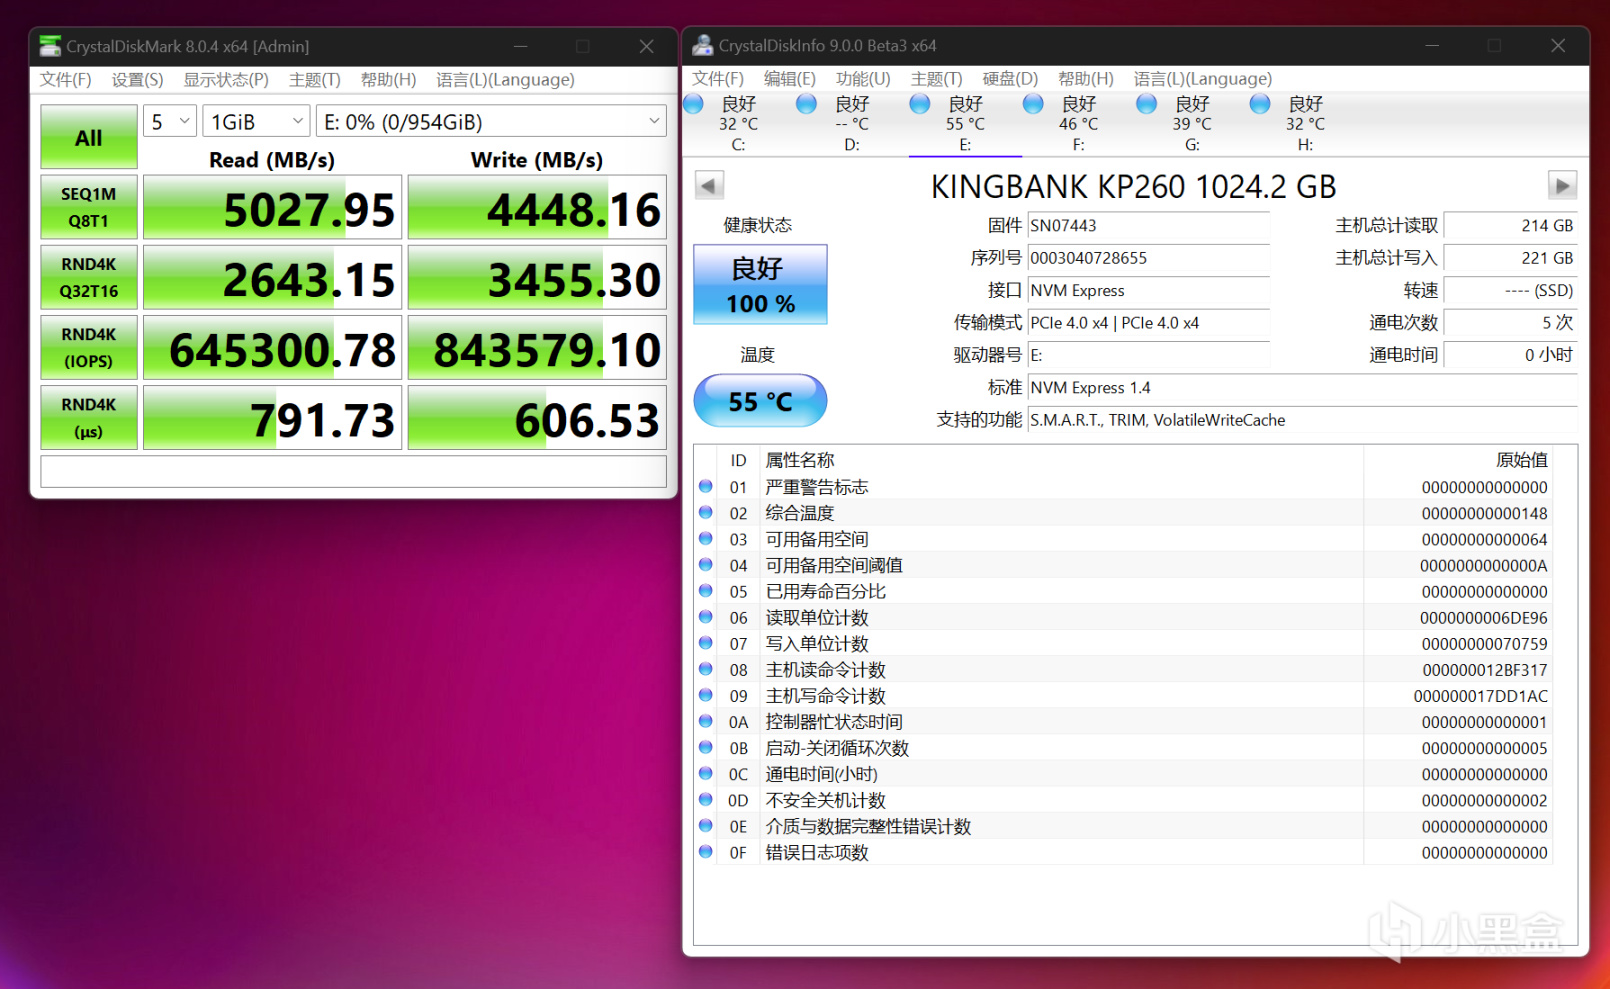This screenshot has width=1610, height=989.
Task: Click status dot for attribute 05 已用寿命百分比
Action: [x=706, y=590]
